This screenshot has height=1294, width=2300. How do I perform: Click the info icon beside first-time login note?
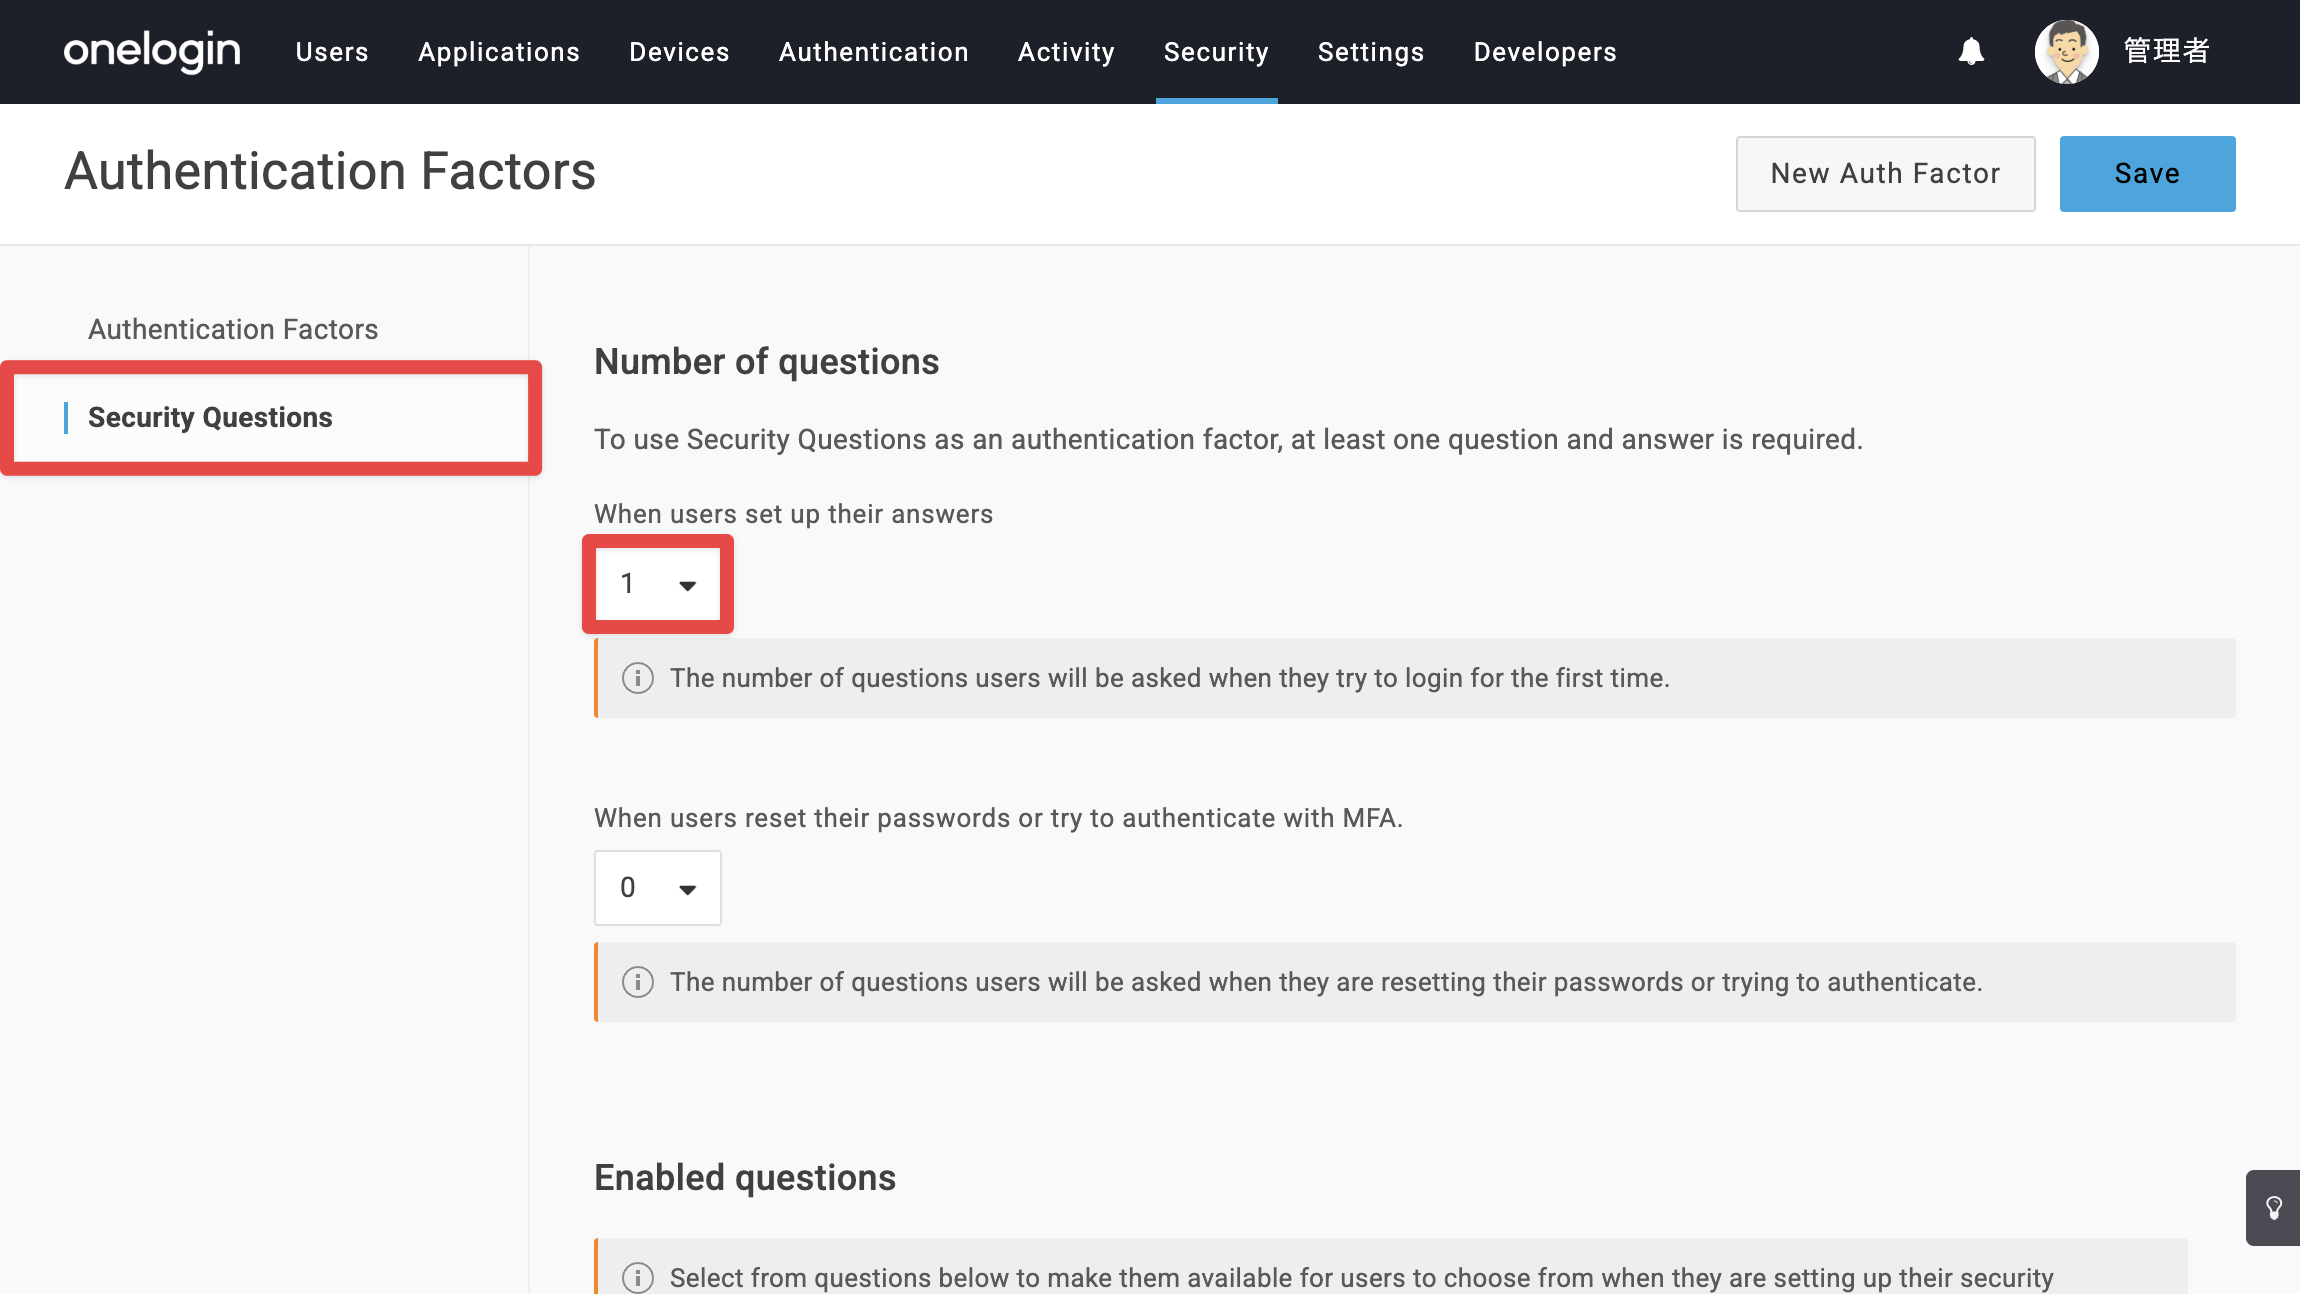point(638,678)
